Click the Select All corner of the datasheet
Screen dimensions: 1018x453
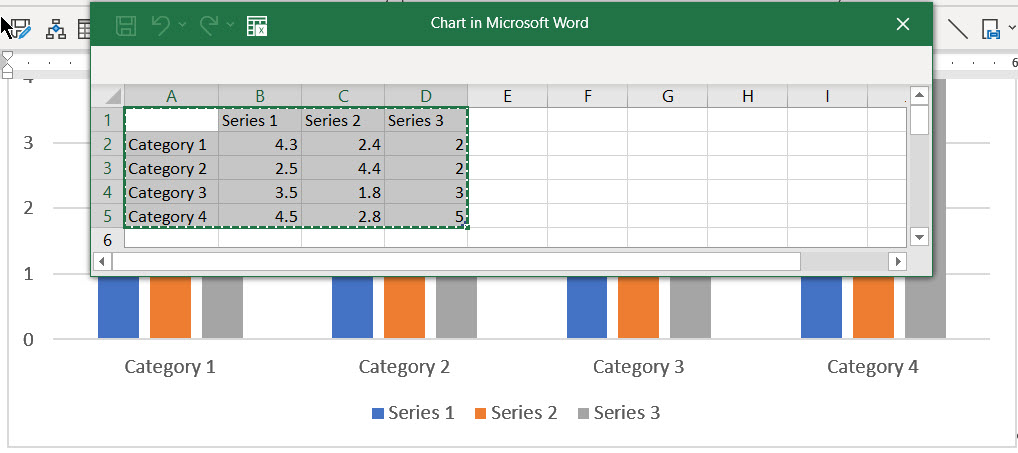tap(108, 96)
